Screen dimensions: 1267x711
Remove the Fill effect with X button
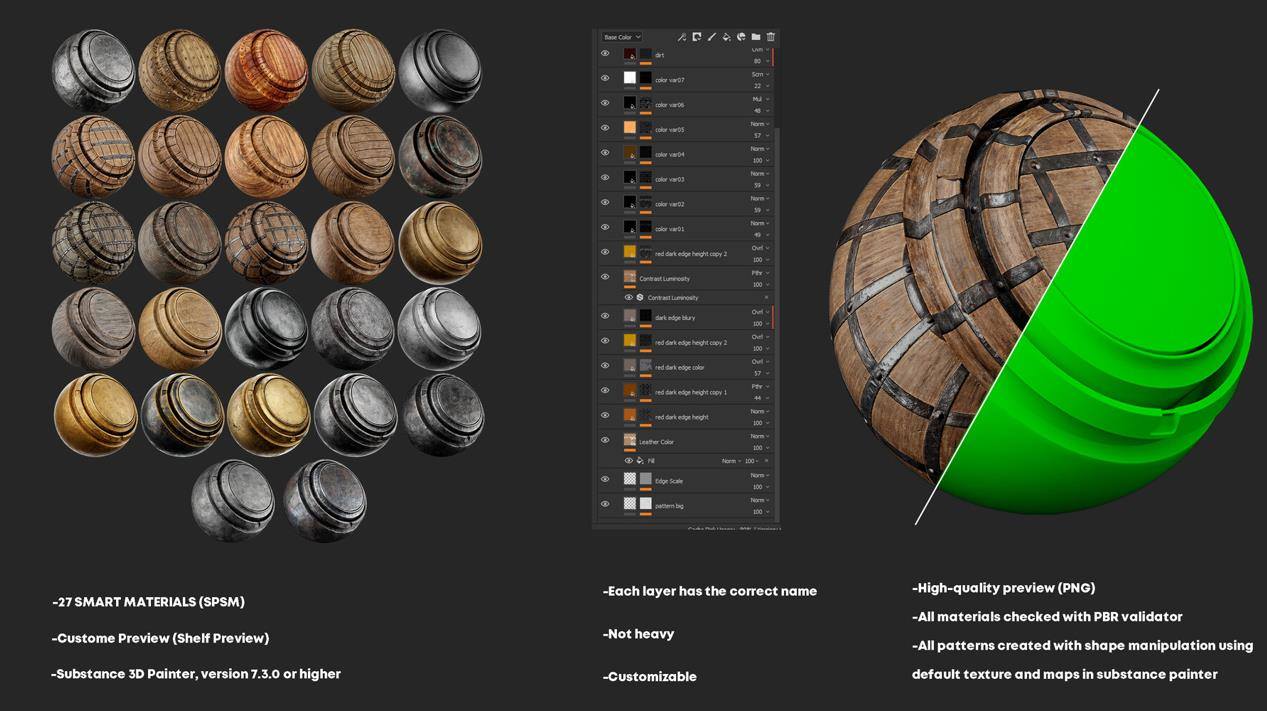[x=767, y=461]
